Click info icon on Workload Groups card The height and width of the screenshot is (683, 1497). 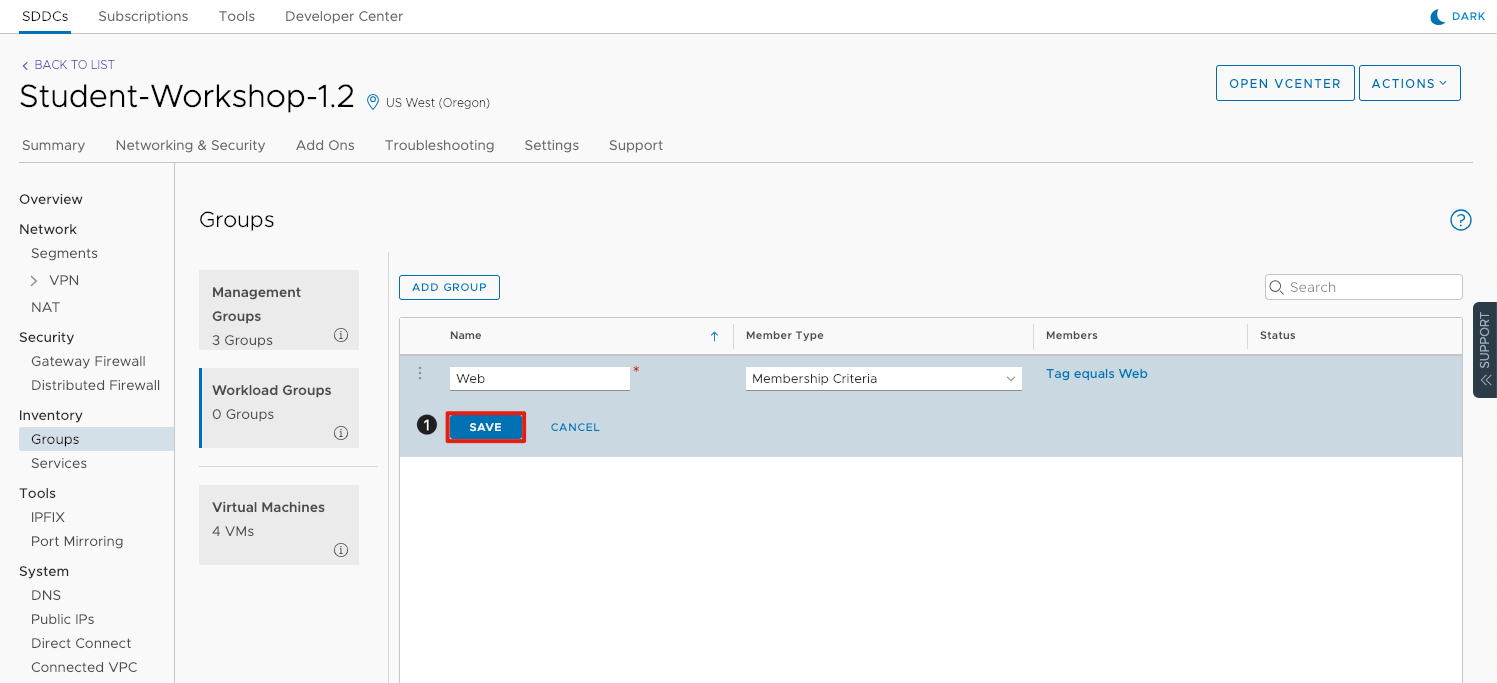(341, 433)
